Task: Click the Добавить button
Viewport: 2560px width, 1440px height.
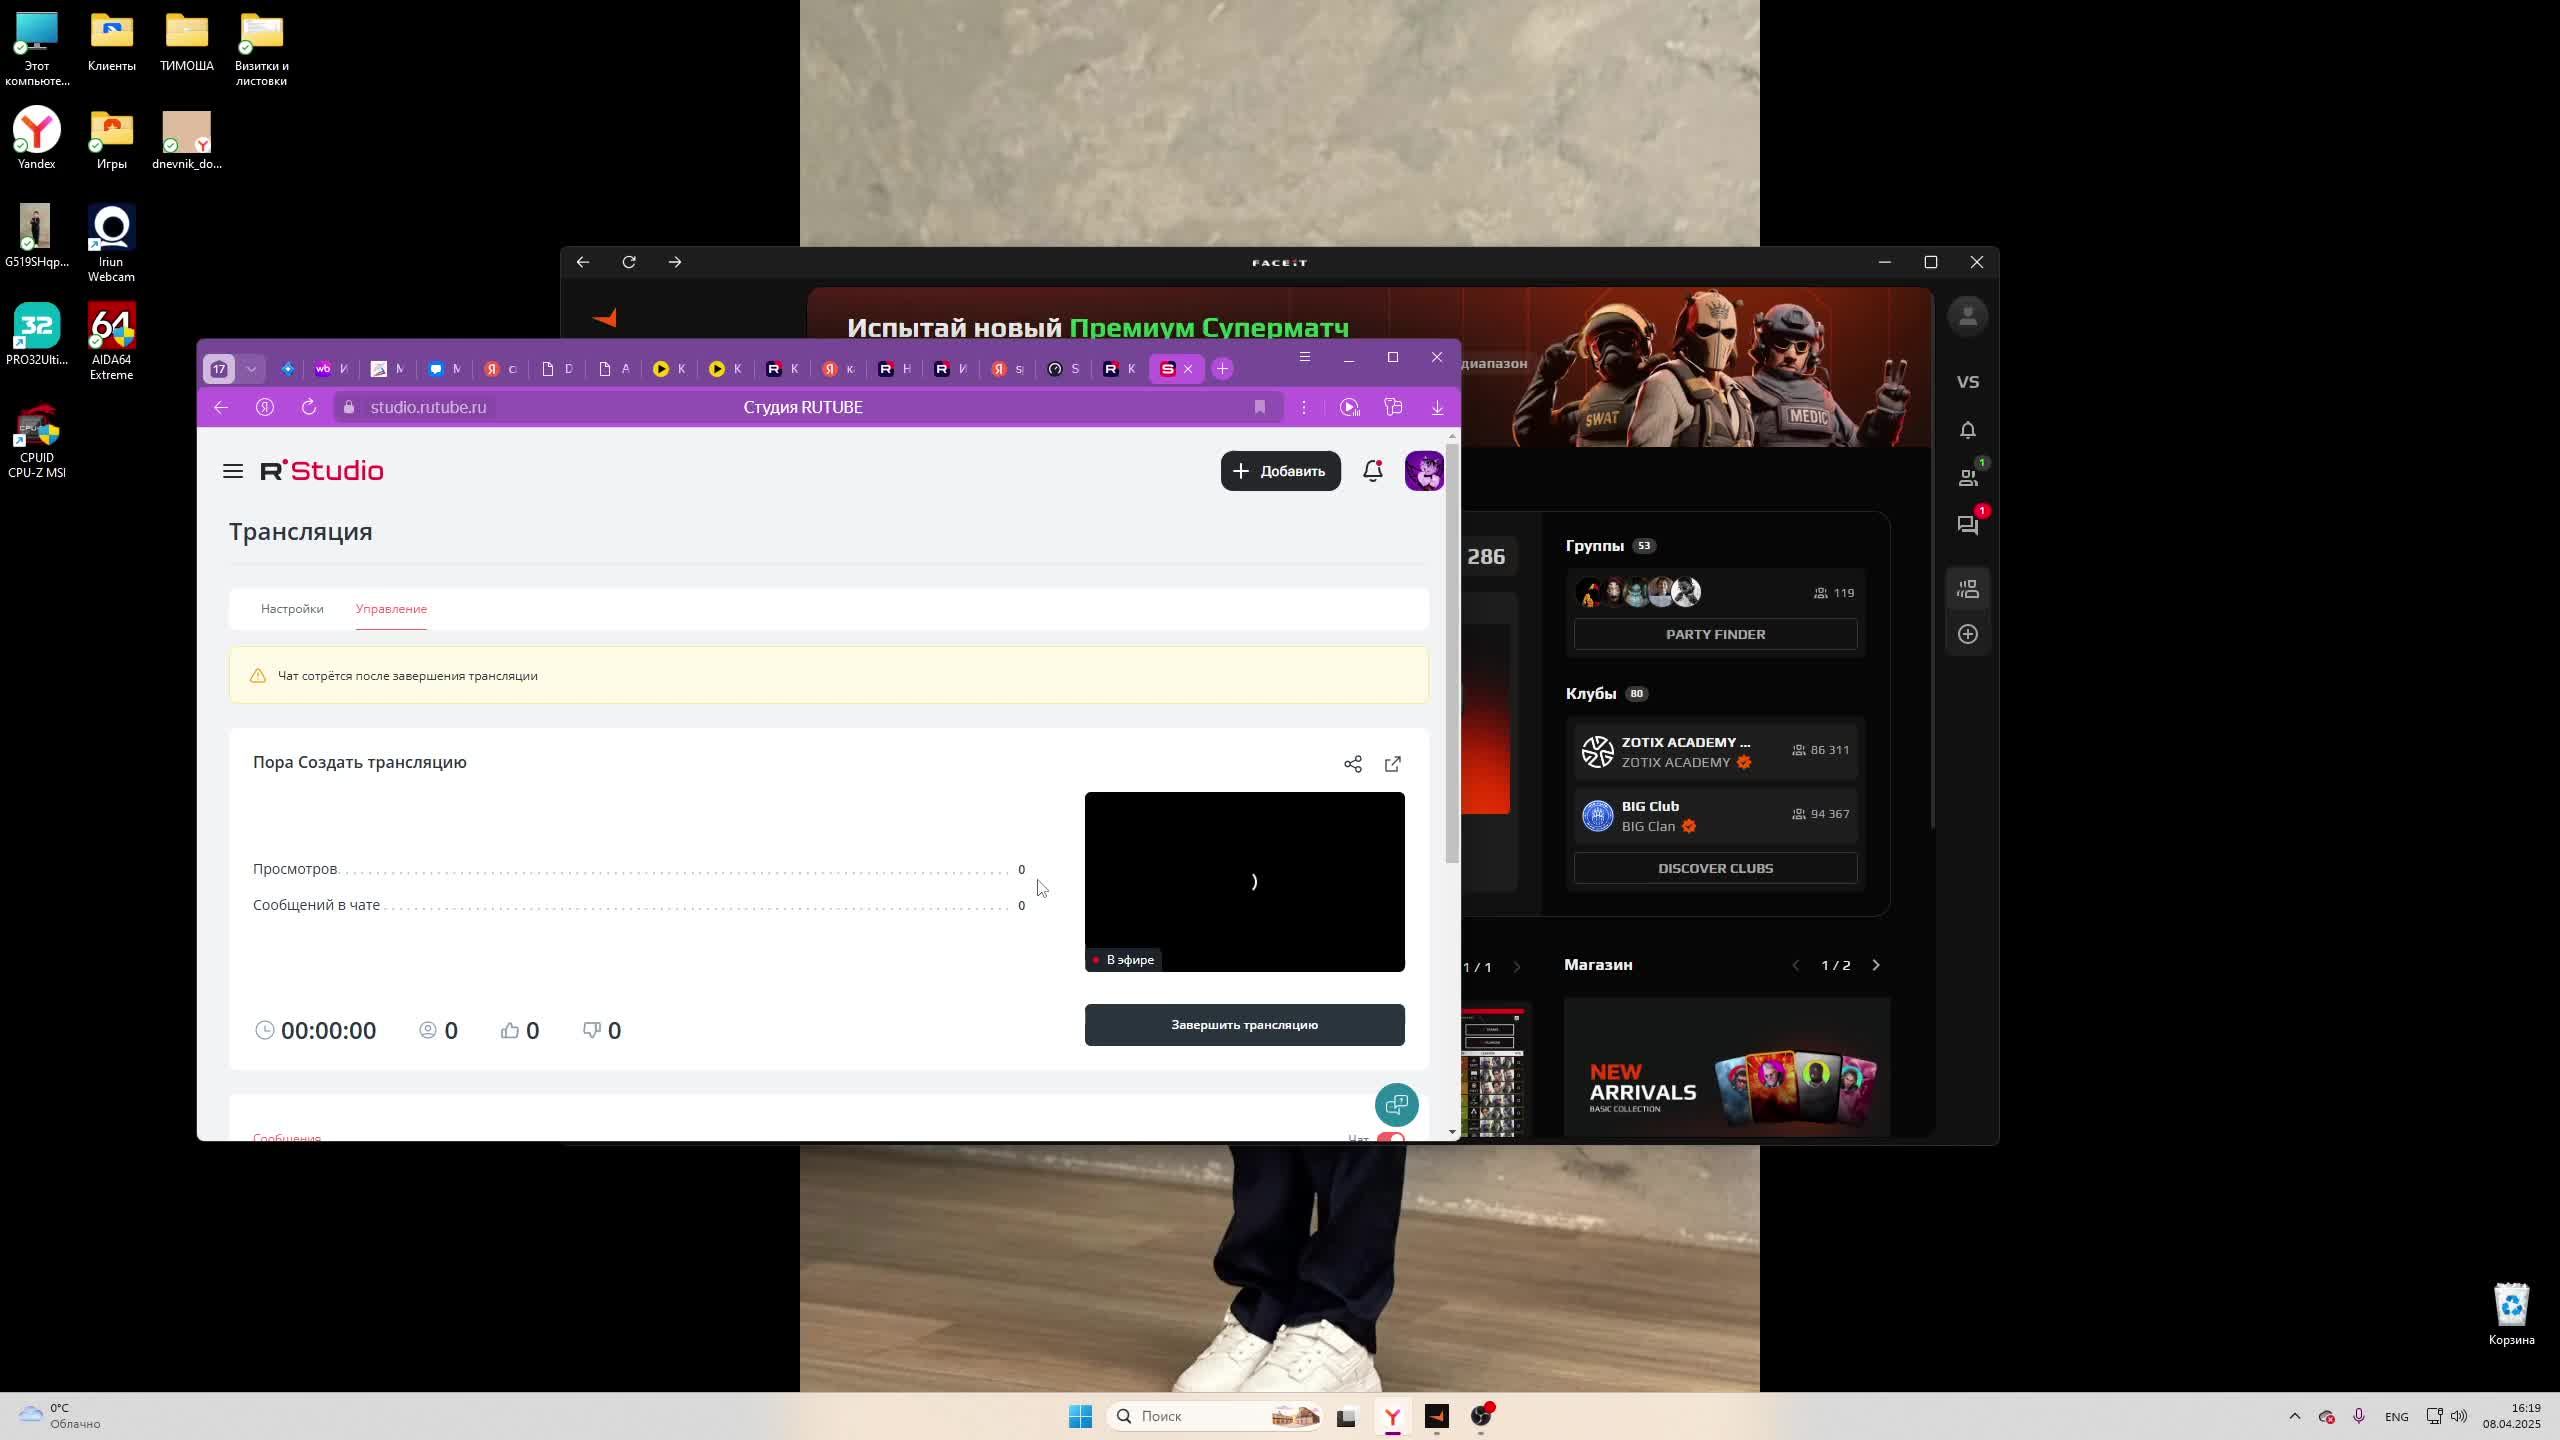Action: tap(1280, 471)
